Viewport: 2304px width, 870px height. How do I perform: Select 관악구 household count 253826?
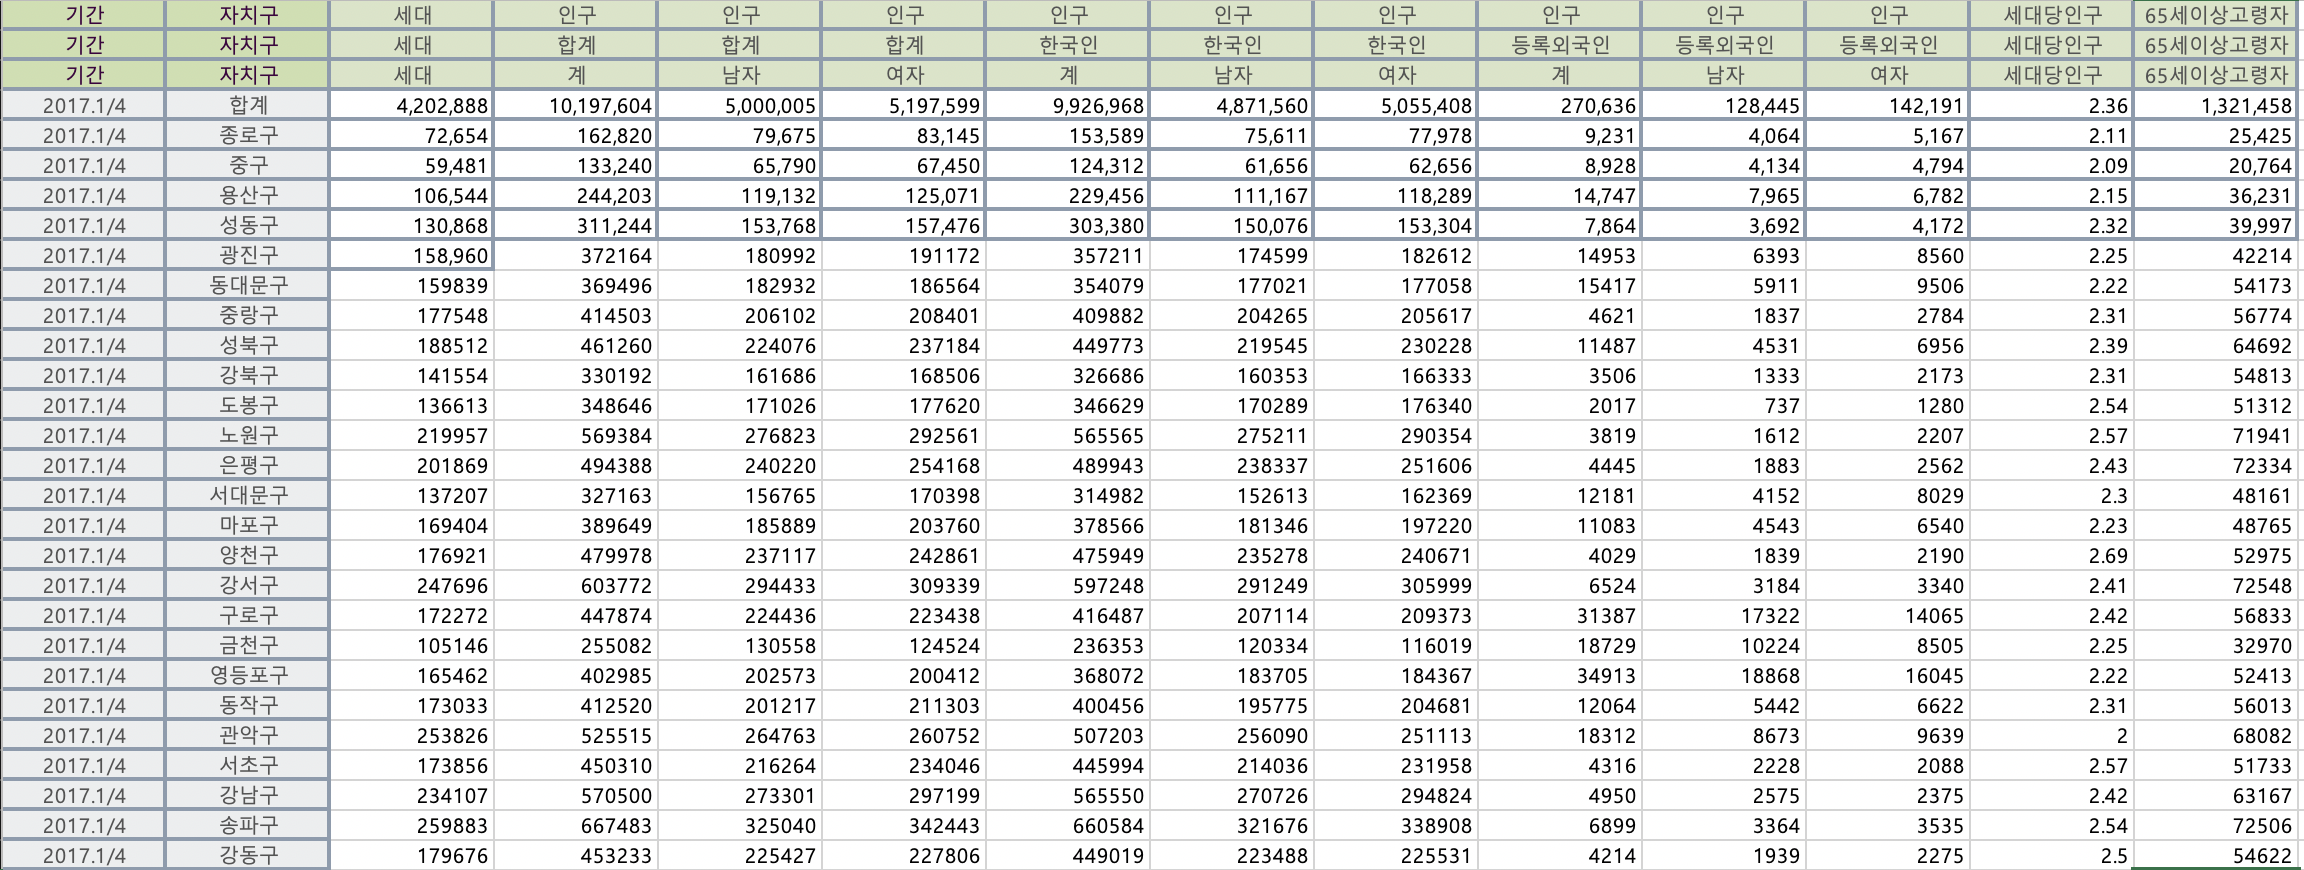coord(411,735)
